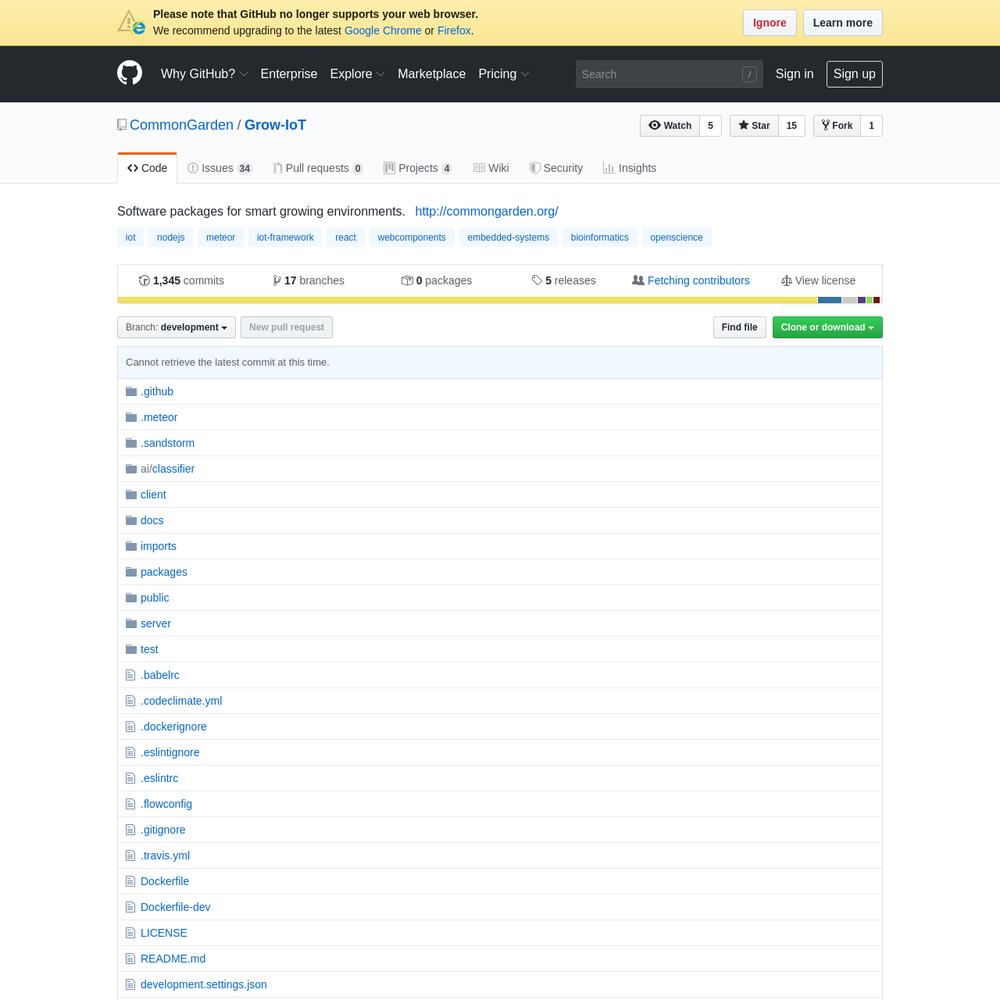Viewport: 1000px width, 1000px height.
Task: Click the file icon next to Dockerfile
Action: 131,881
